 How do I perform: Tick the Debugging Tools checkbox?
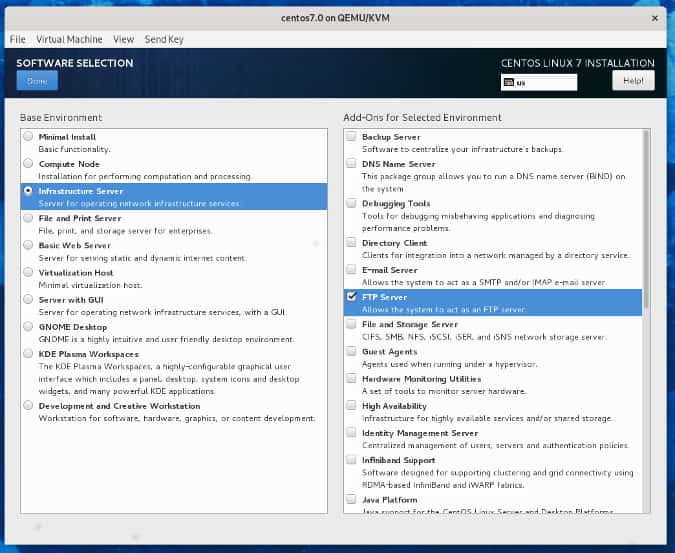click(x=351, y=203)
